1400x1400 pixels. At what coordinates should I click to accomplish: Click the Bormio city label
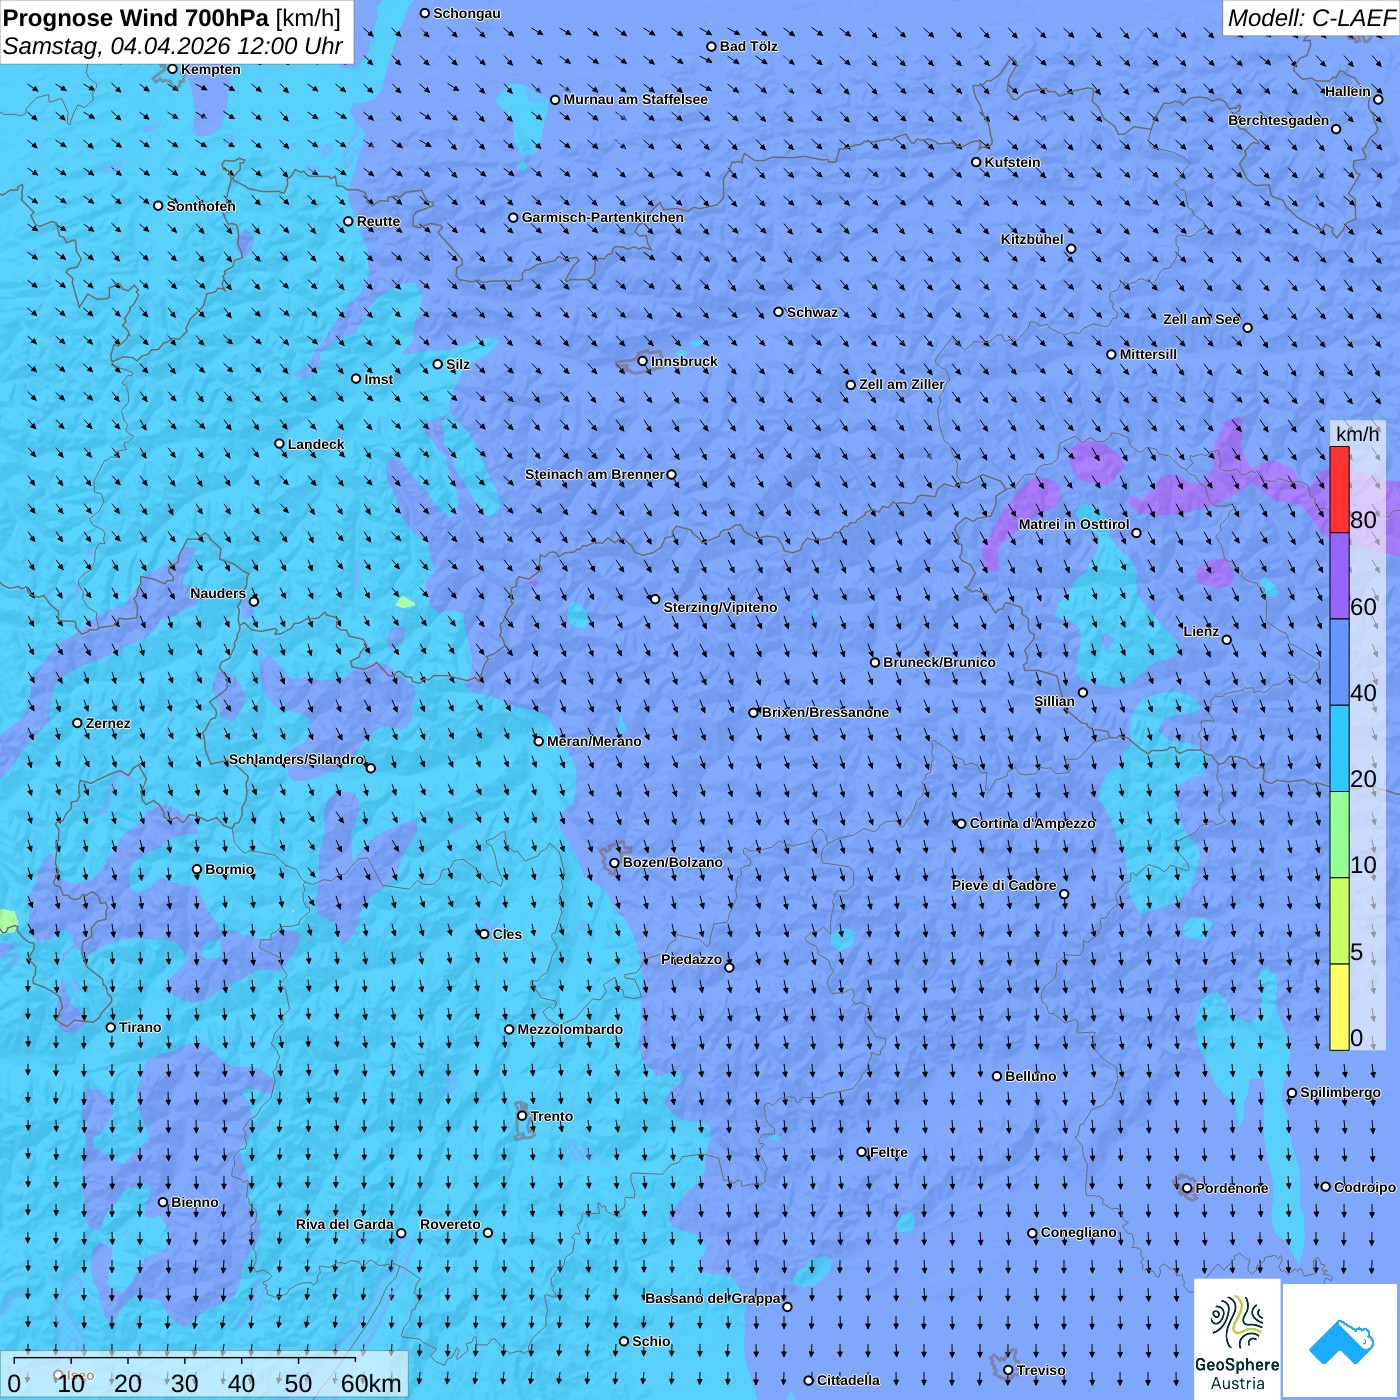(x=229, y=869)
